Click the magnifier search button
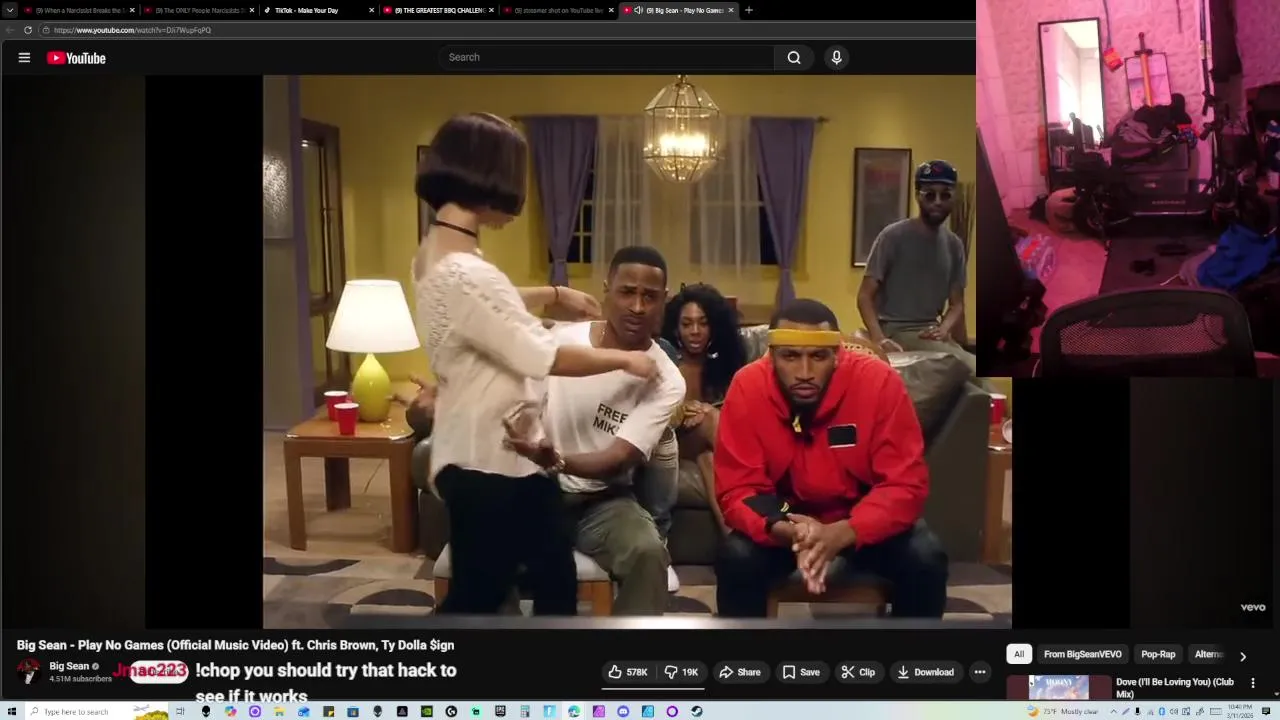Screen dimensions: 1280x720 [x=794, y=57]
